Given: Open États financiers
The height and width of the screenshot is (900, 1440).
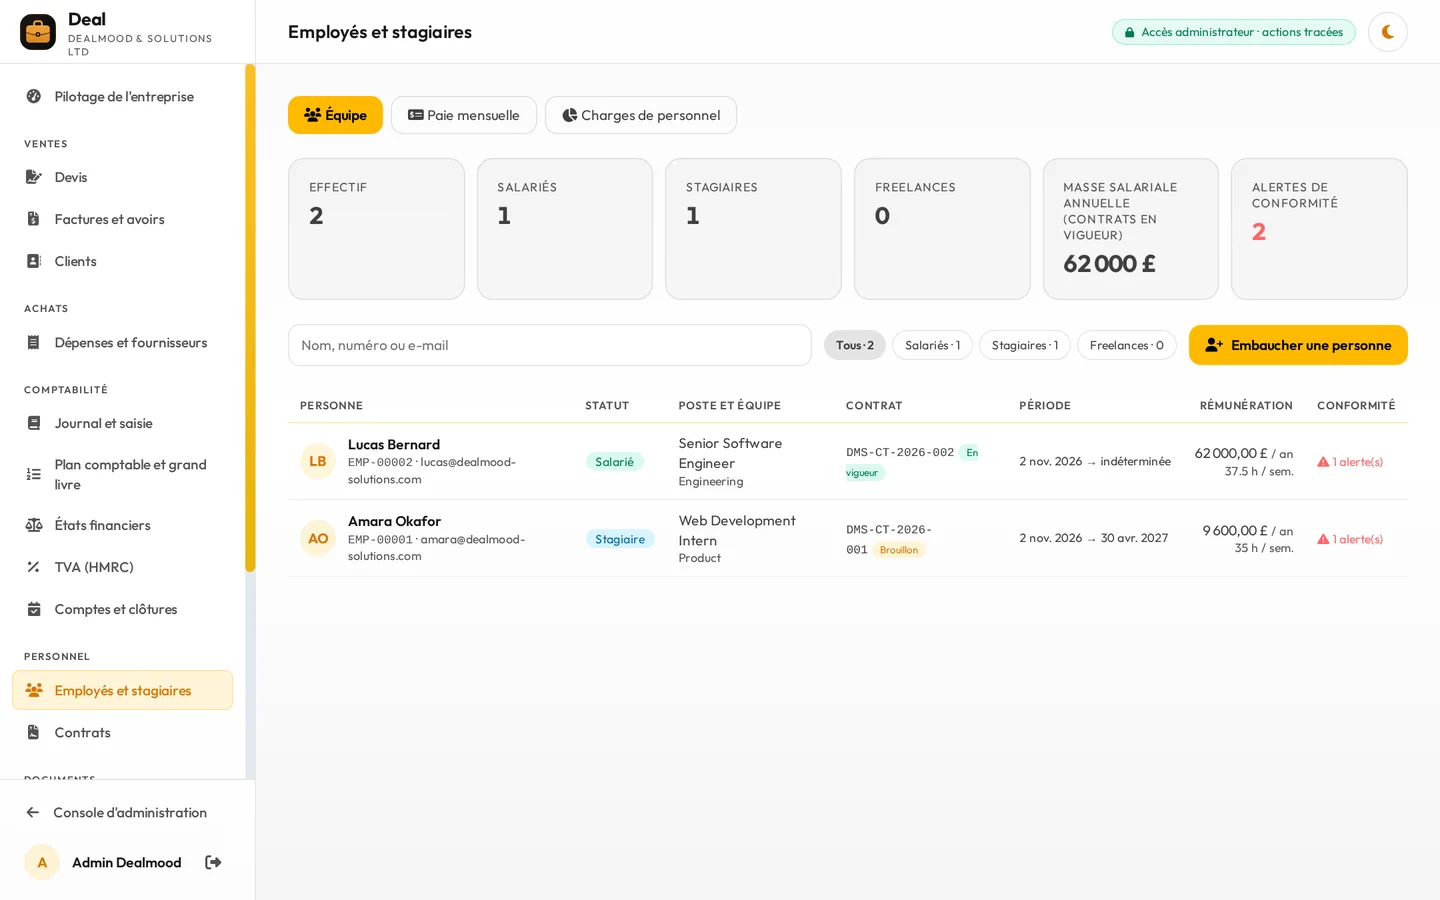Looking at the screenshot, I should (x=122, y=525).
